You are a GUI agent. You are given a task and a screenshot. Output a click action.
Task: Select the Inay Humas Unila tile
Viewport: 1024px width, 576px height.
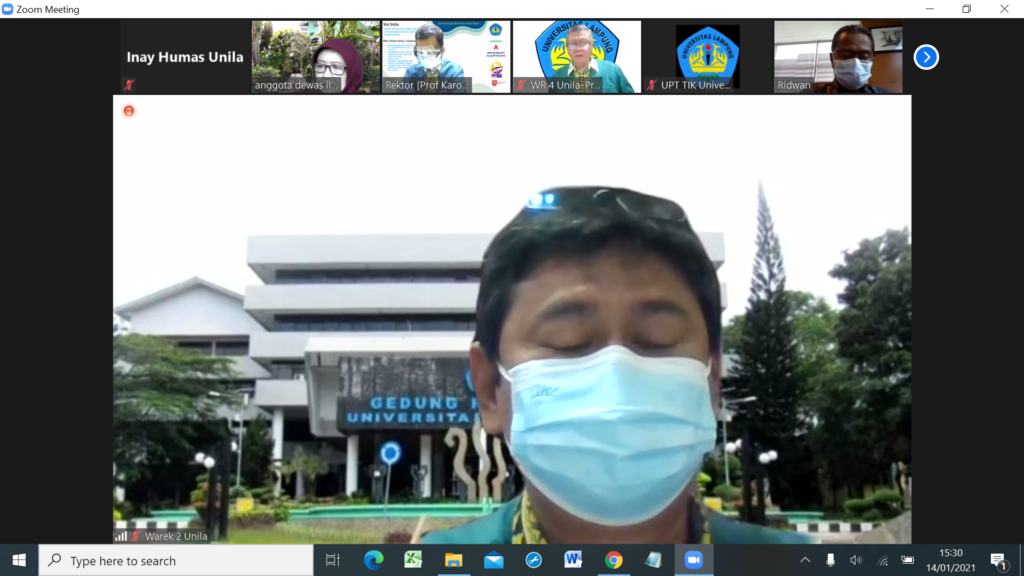(x=185, y=57)
